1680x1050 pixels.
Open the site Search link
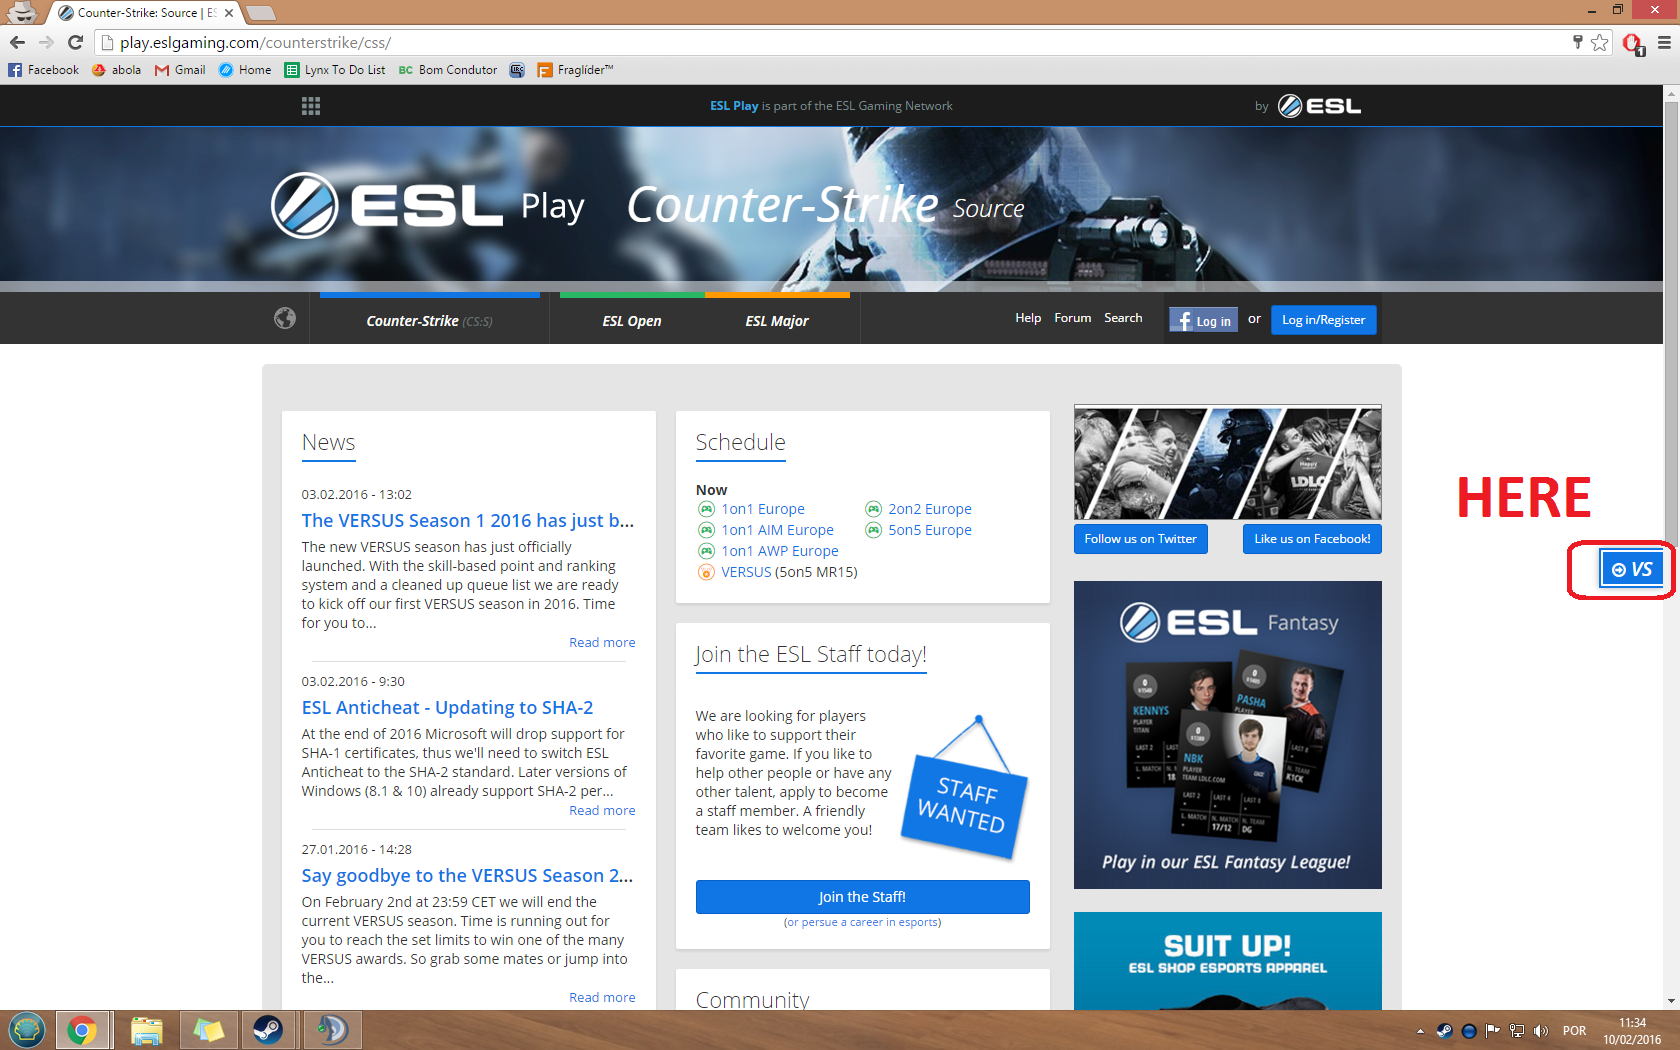point(1123,318)
